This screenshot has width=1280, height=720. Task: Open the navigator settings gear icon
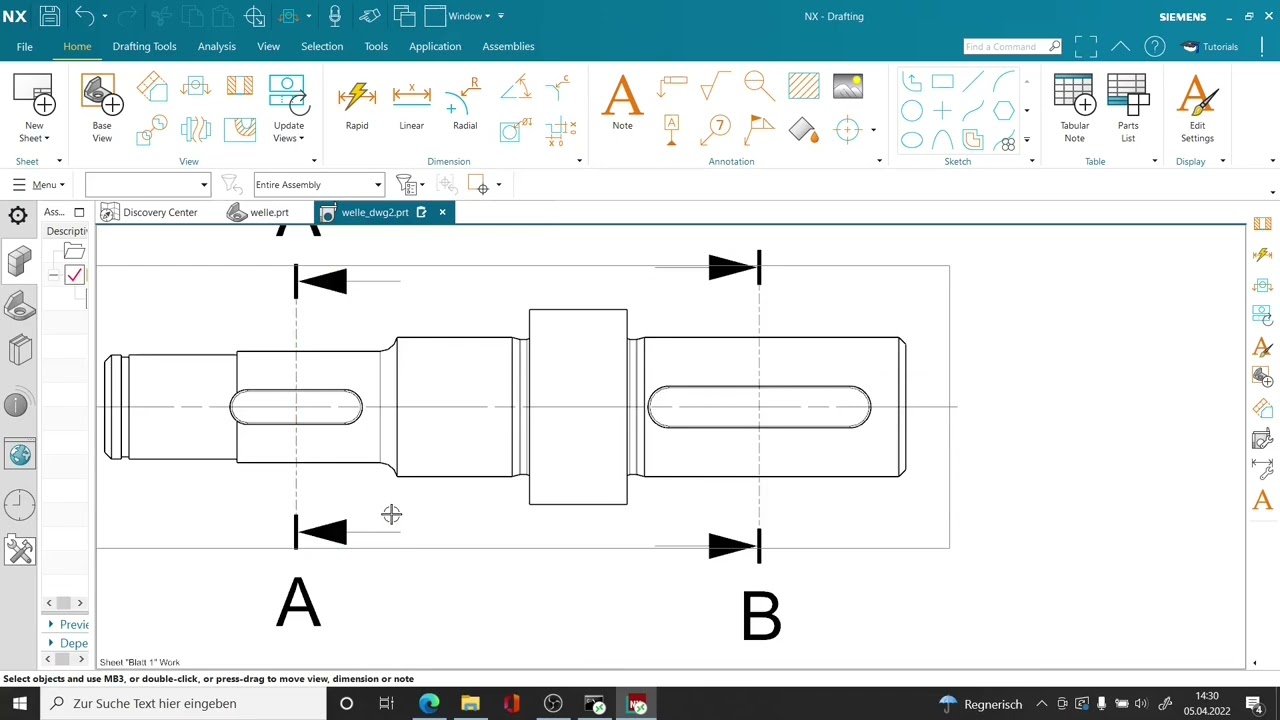(17, 215)
